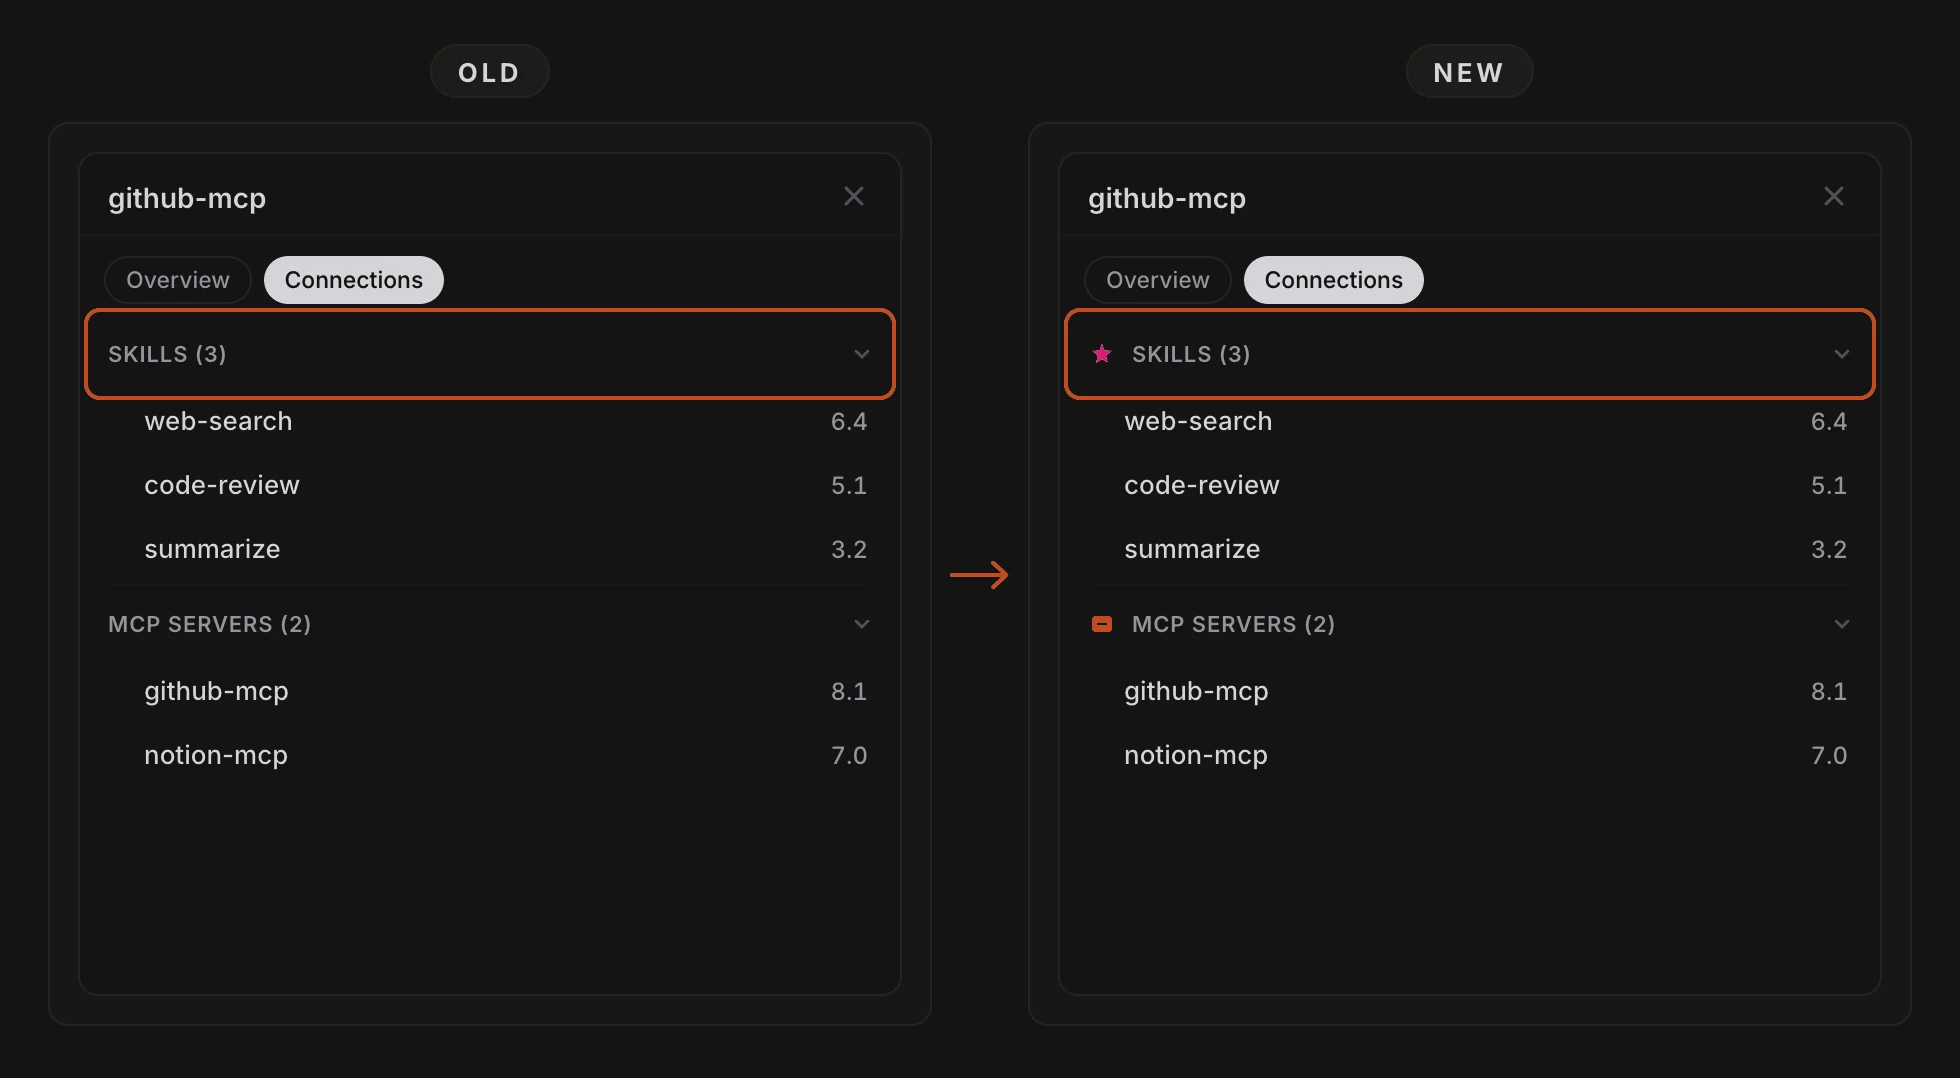Screen dimensions: 1960x1078
Task: Collapse the SKILLS (3) chevron in the OLD panel
Action: [862, 354]
